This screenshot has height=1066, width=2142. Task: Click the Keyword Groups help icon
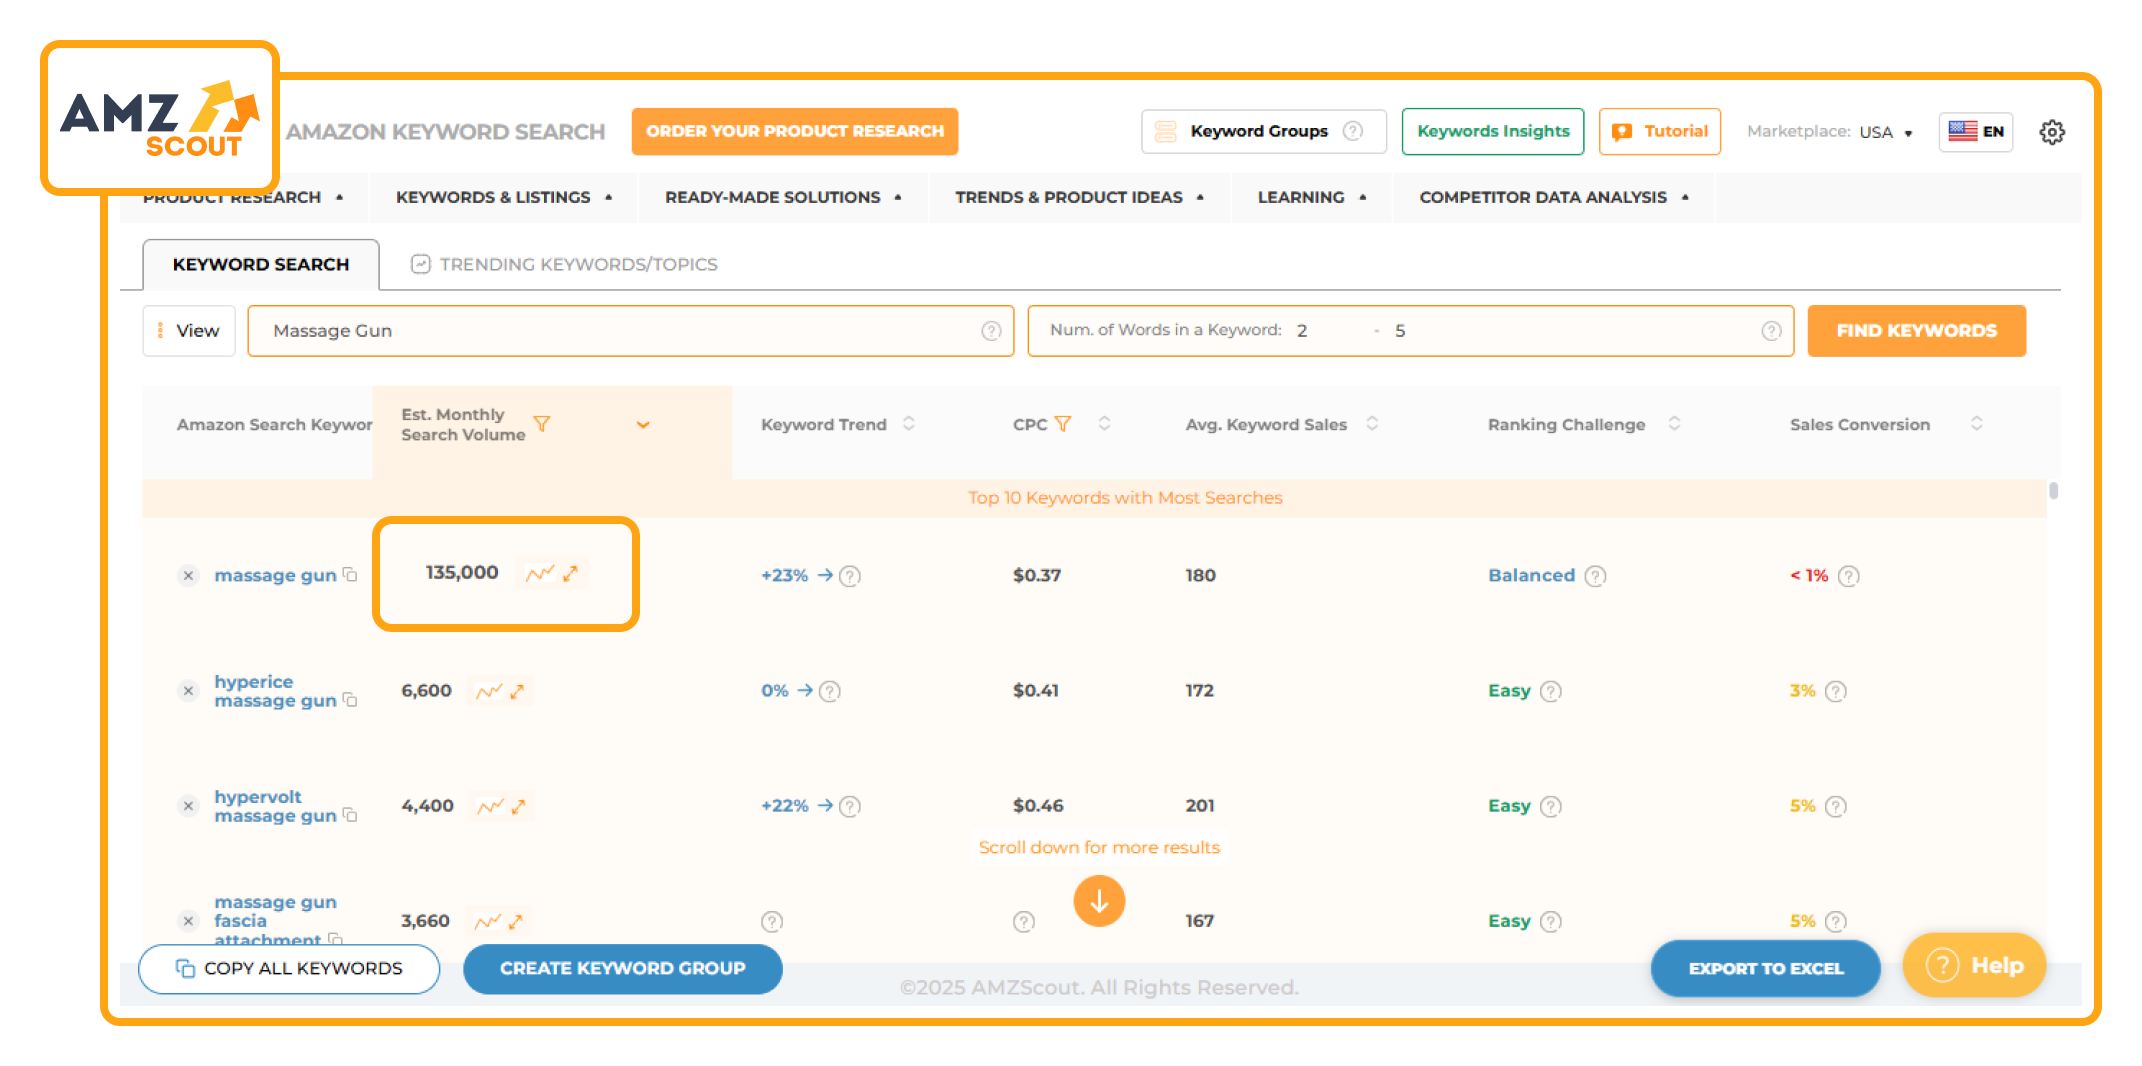1353,131
